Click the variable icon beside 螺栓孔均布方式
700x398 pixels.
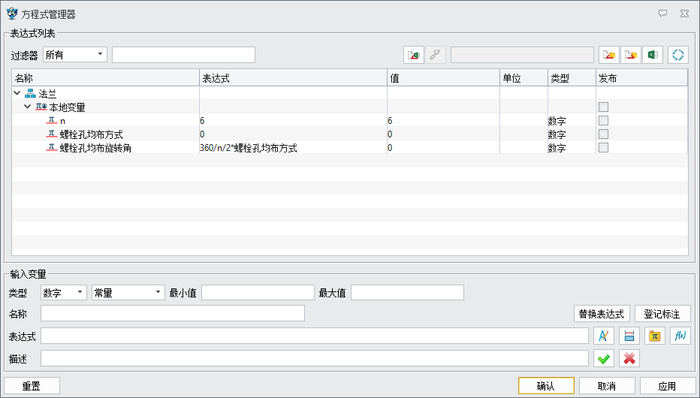(52, 134)
